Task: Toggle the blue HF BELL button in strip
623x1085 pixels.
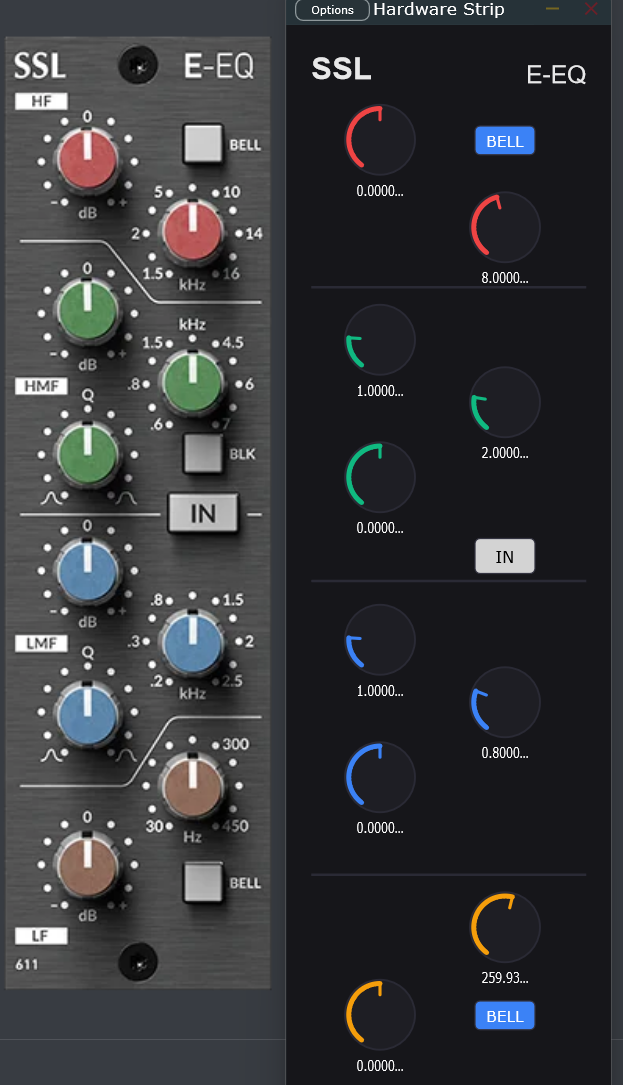Action: [505, 141]
